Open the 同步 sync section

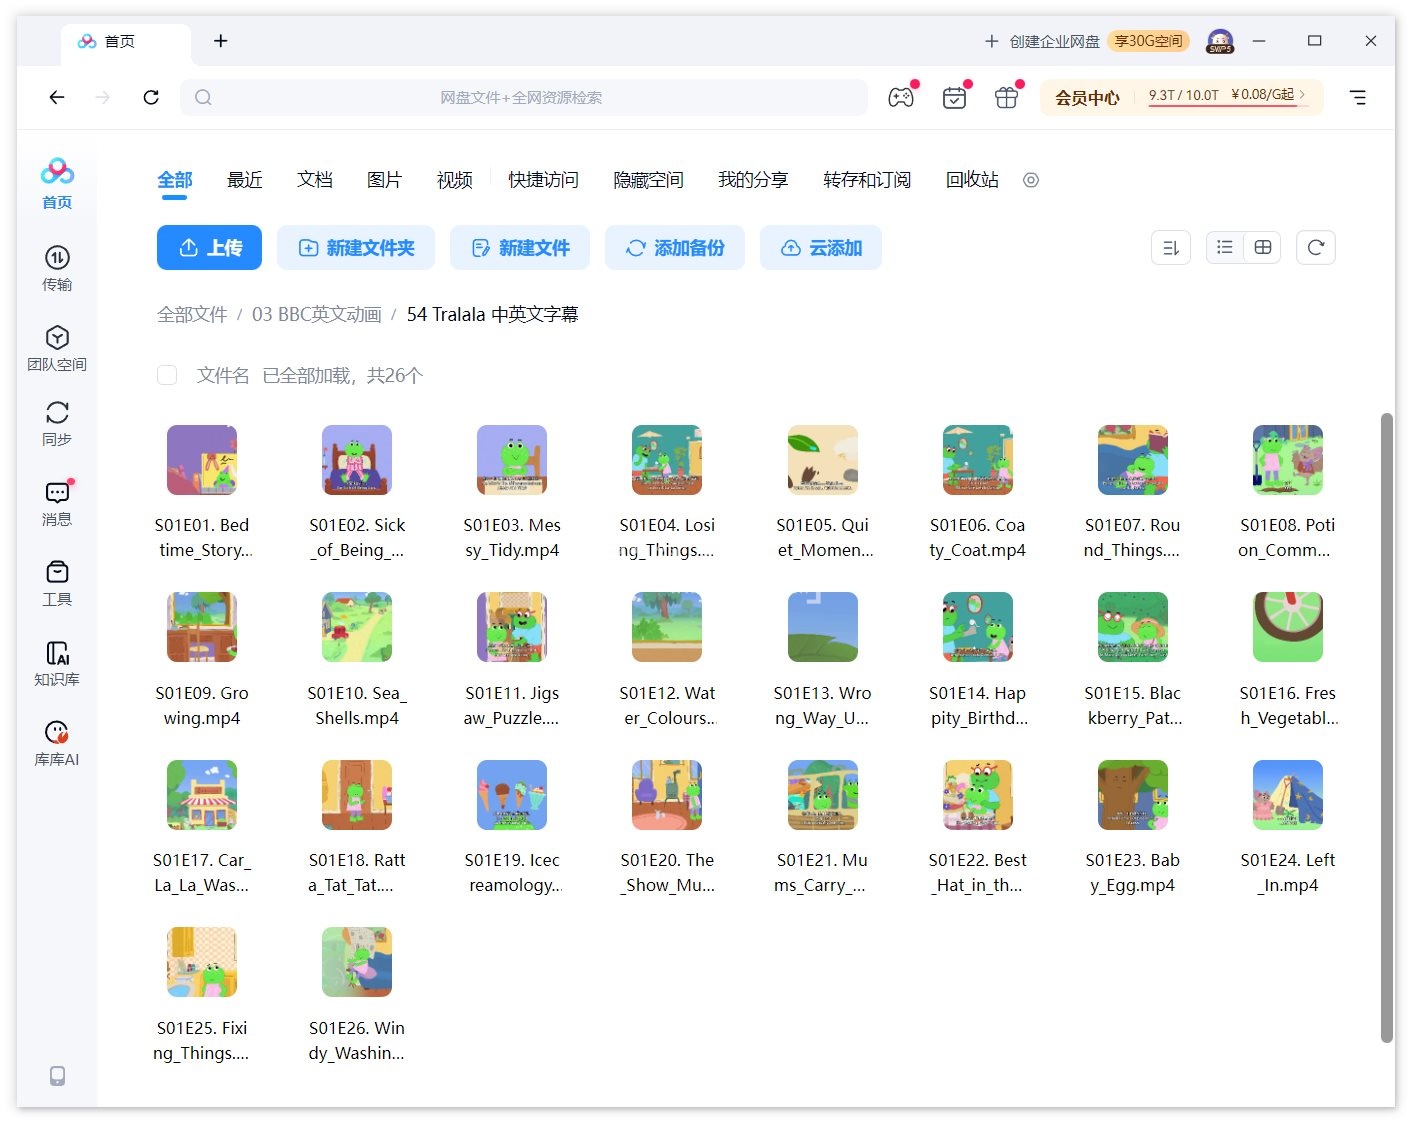(57, 423)
